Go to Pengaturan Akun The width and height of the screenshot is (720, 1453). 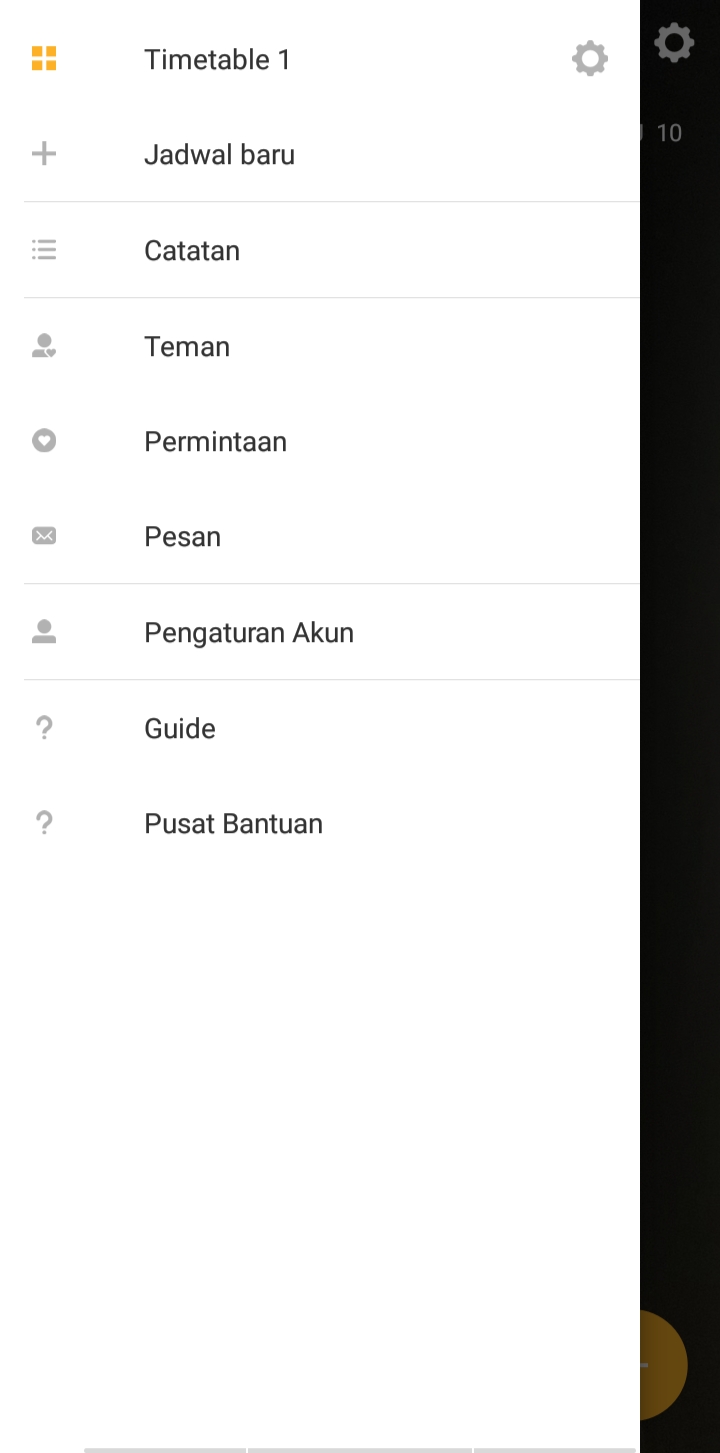(249, 633)
